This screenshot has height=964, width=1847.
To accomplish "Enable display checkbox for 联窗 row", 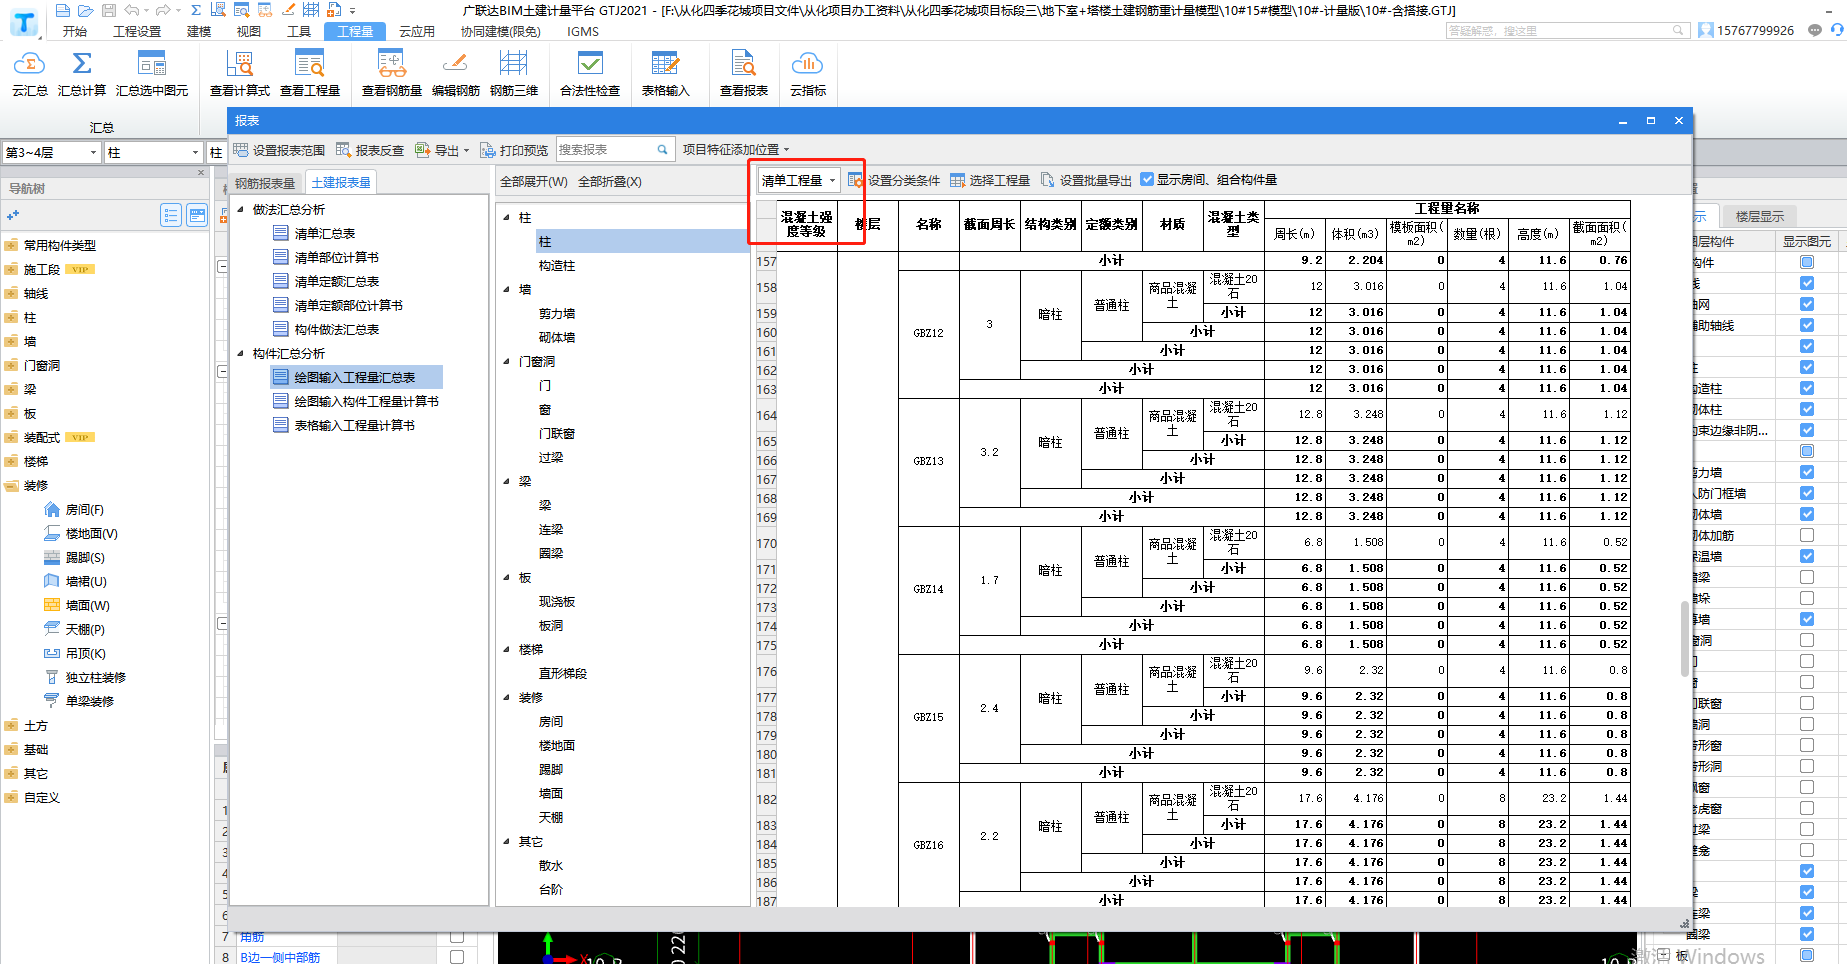I will [x=1807, y=703].
